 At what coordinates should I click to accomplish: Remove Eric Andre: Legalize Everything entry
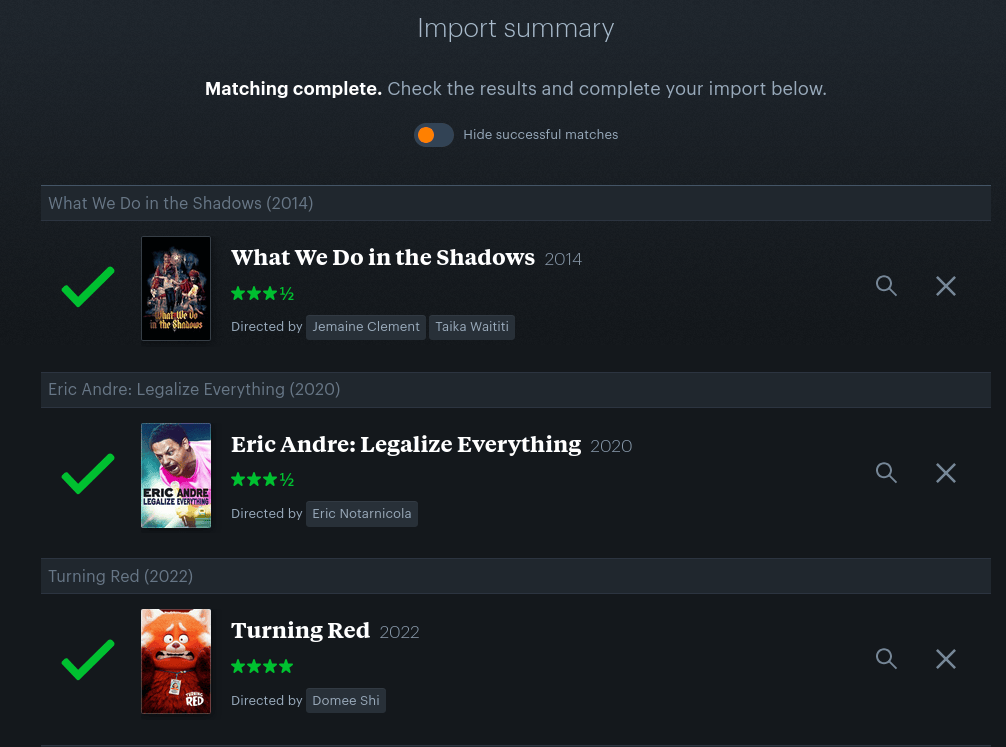pos(946,473)
